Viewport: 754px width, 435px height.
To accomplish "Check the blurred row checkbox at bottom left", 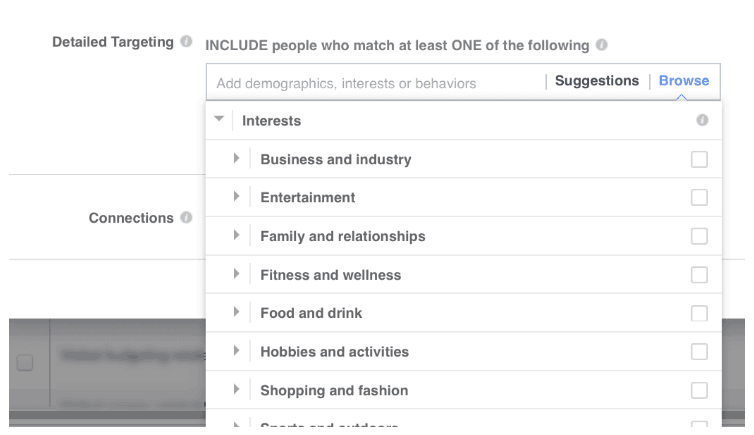I will click(25, 362).
